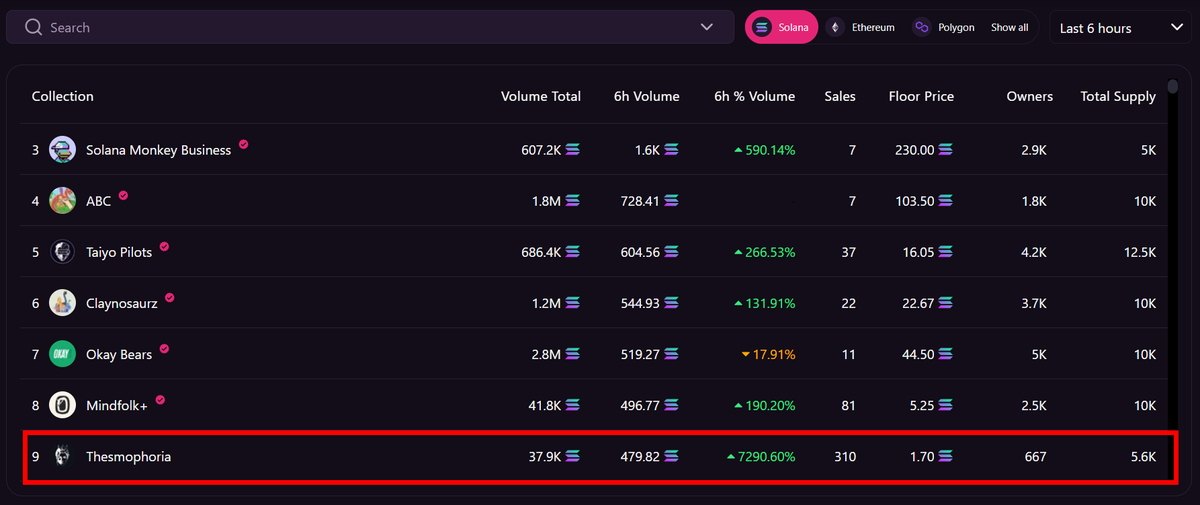The width and height of the screenshot is (1200, 505).
Task: Open Solana Monkey Business collection link
Action: point(158,150)
